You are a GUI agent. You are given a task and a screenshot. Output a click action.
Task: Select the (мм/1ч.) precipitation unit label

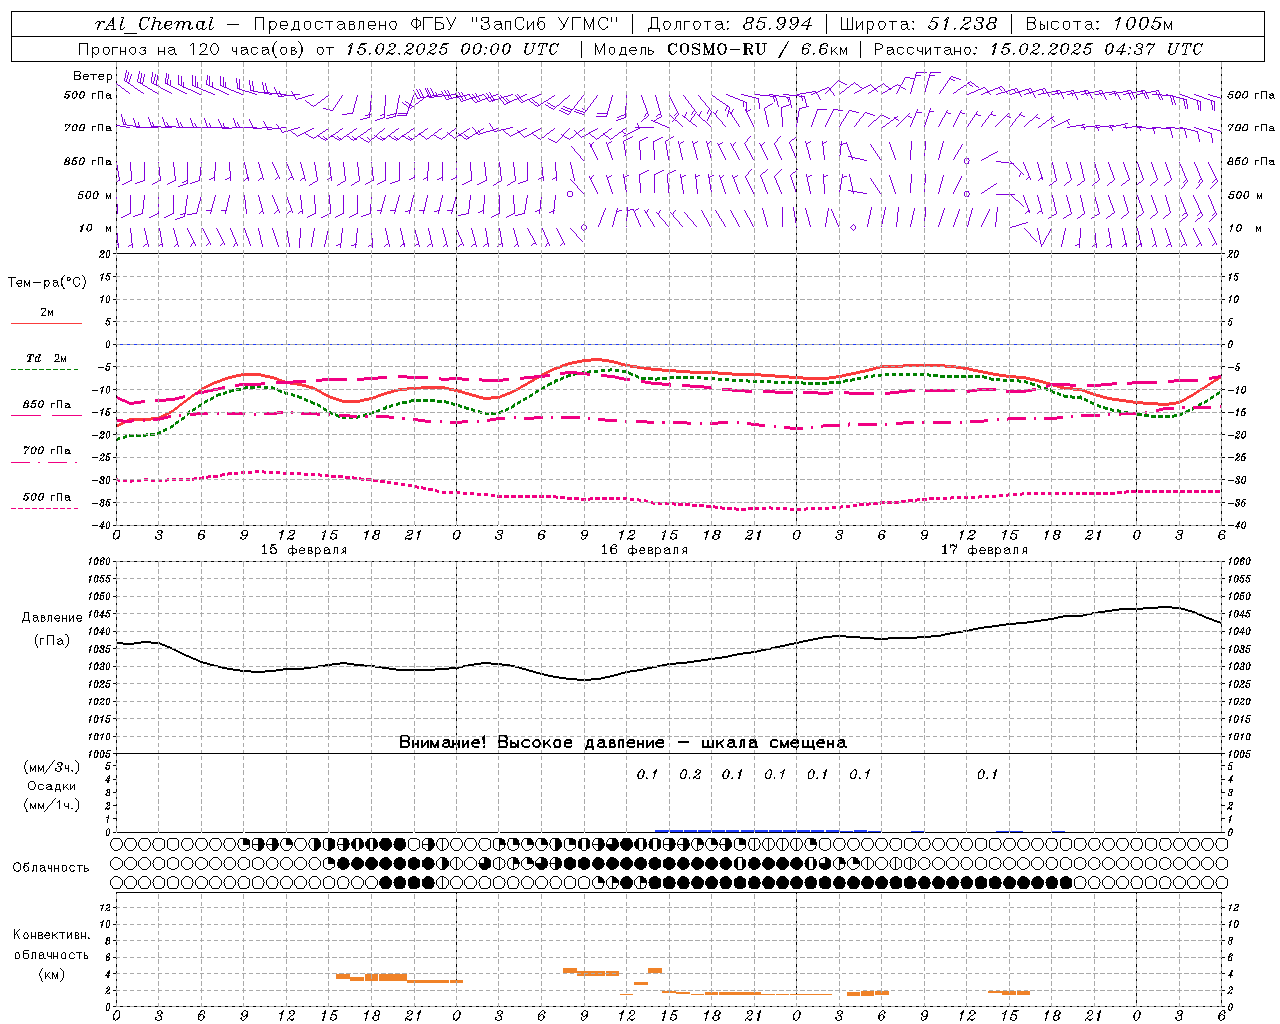(x=52, y=805)
